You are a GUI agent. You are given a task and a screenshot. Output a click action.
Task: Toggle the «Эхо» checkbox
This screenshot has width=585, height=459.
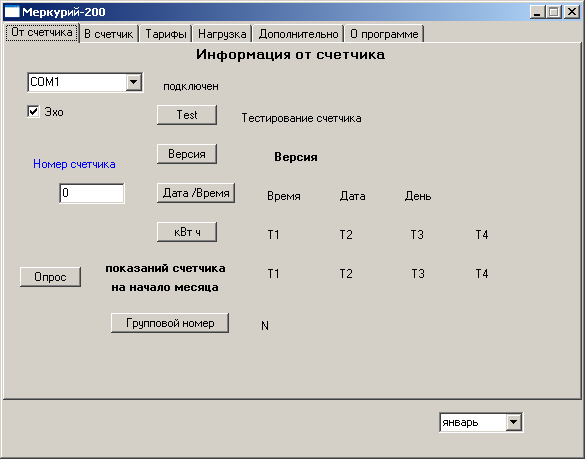click(33, 111)
